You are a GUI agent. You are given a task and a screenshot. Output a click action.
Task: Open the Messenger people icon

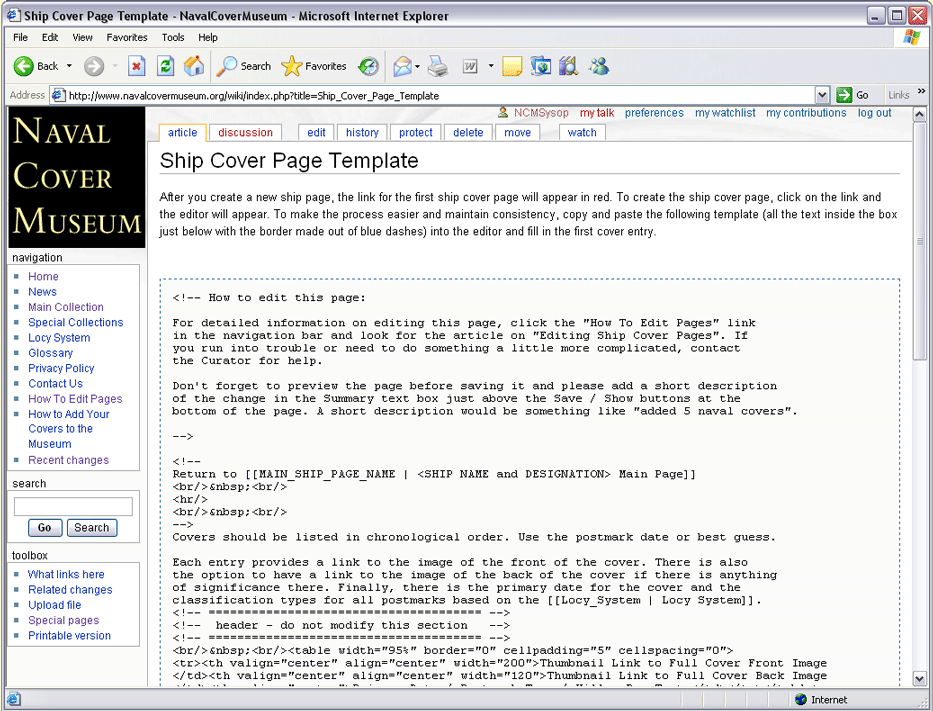point(599,66)
